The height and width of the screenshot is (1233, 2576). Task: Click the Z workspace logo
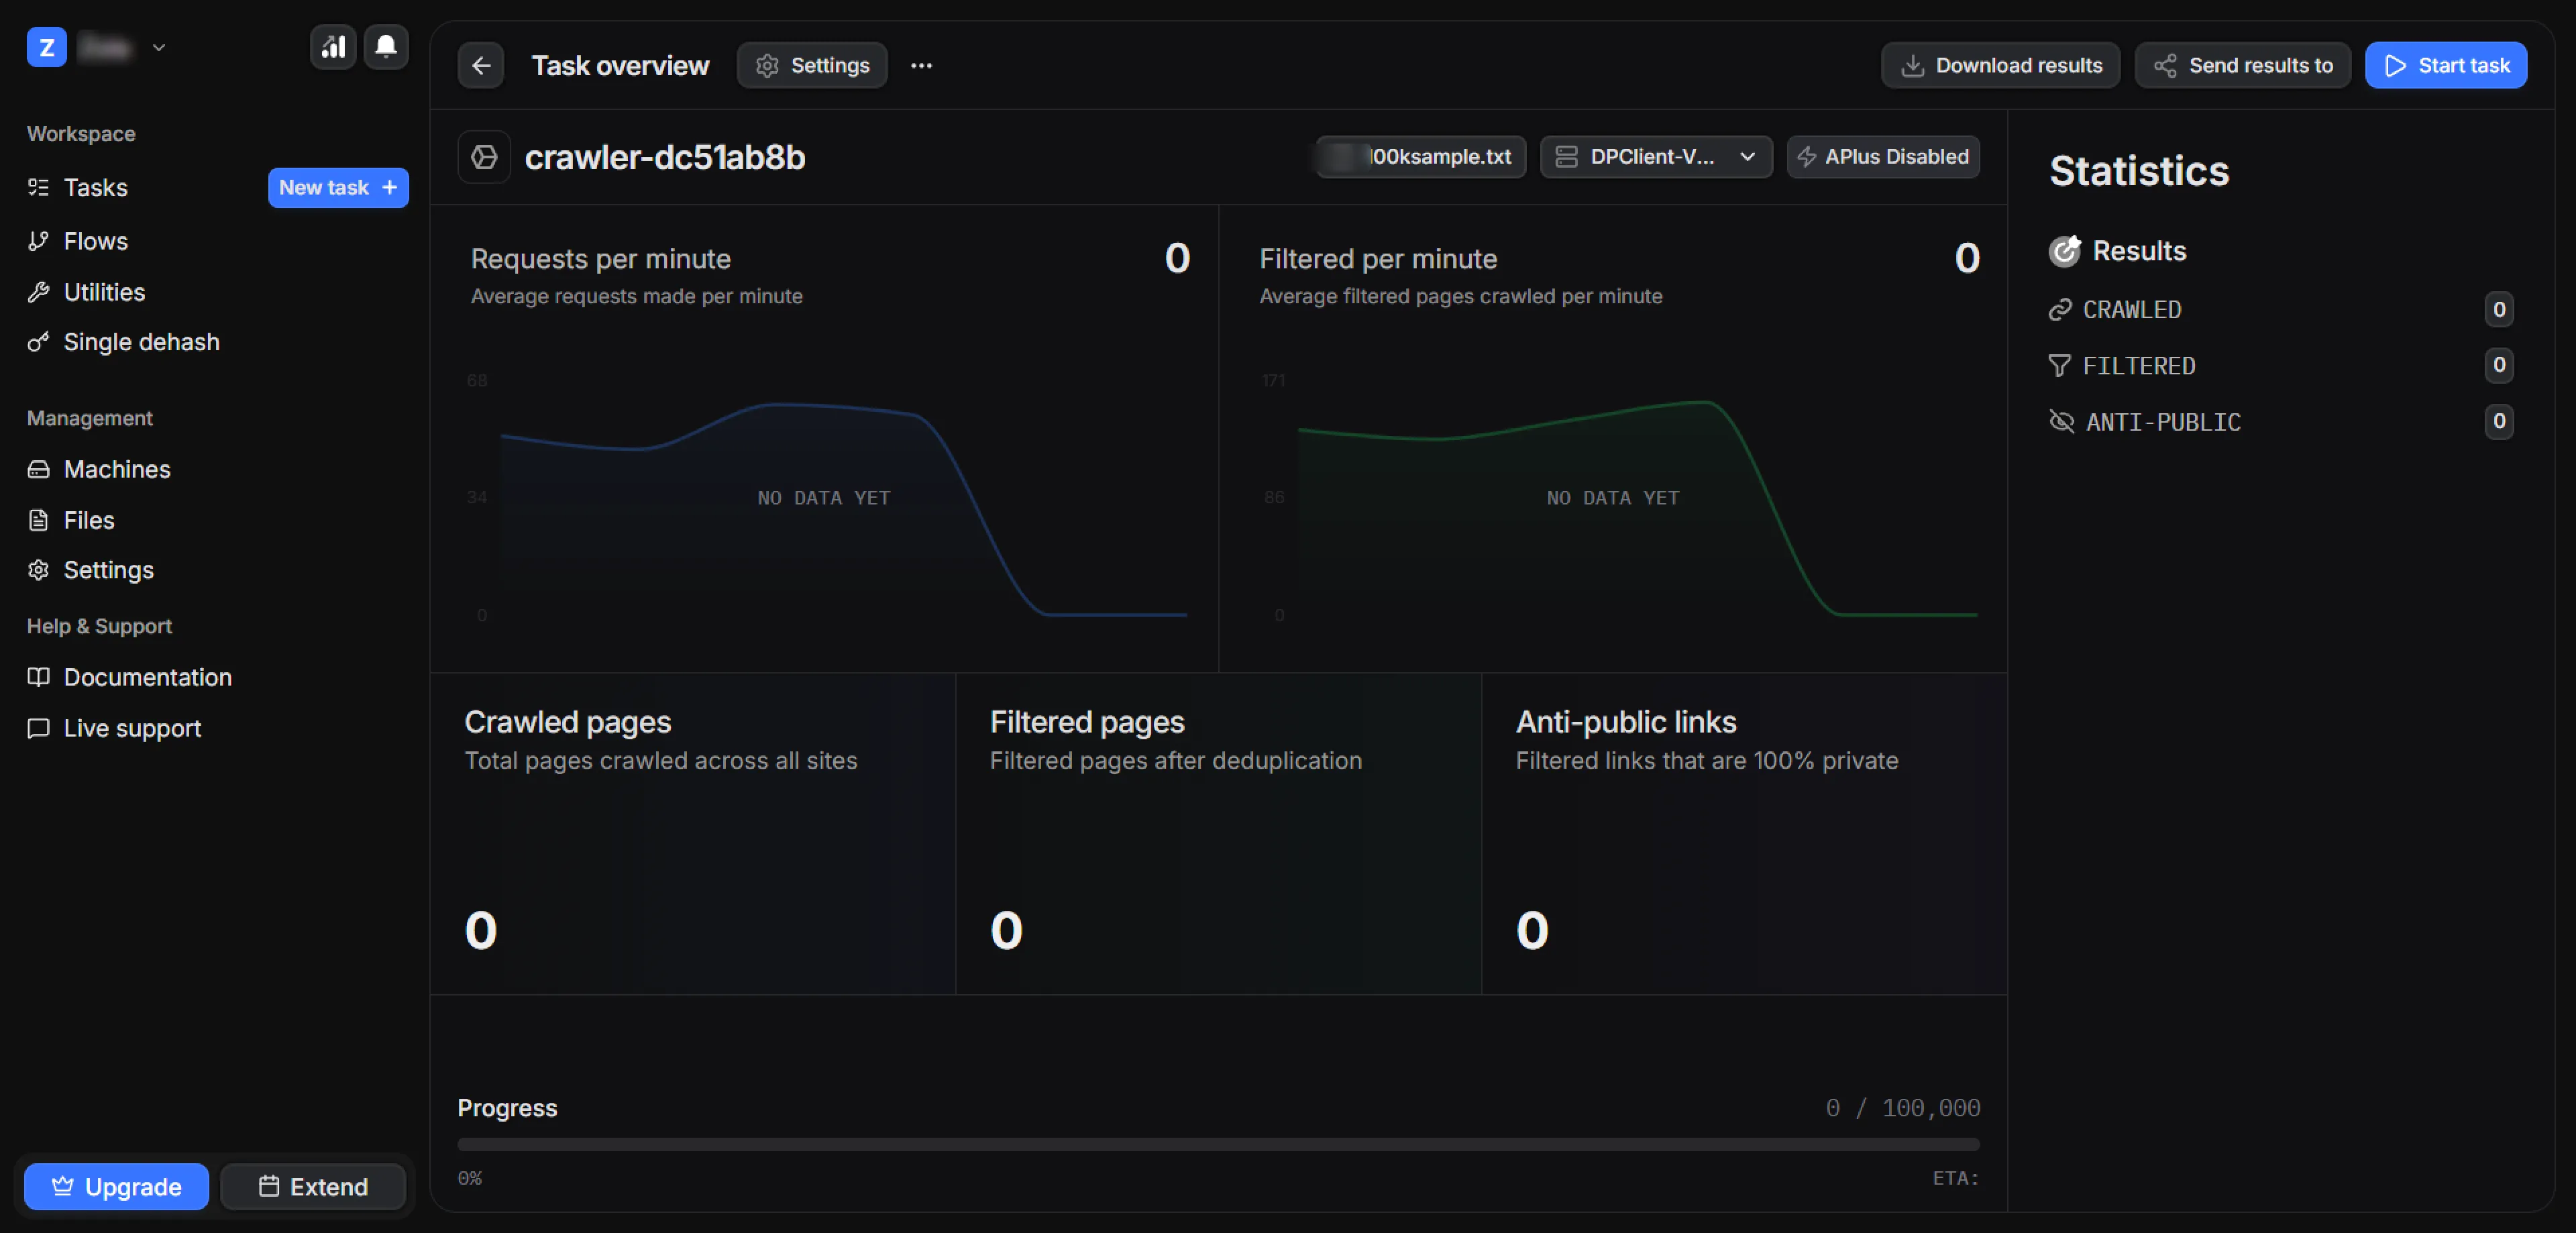(46, 47)
